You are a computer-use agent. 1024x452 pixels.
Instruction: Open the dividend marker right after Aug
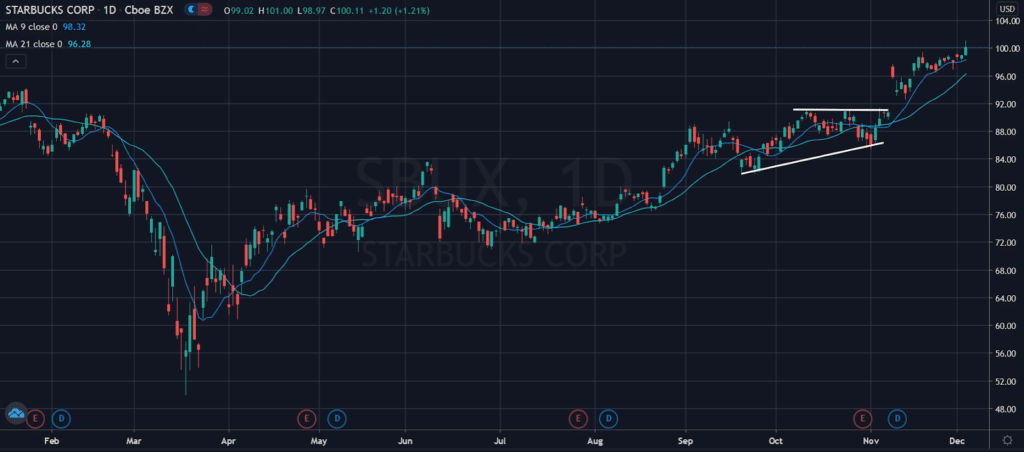click(609, 417)
